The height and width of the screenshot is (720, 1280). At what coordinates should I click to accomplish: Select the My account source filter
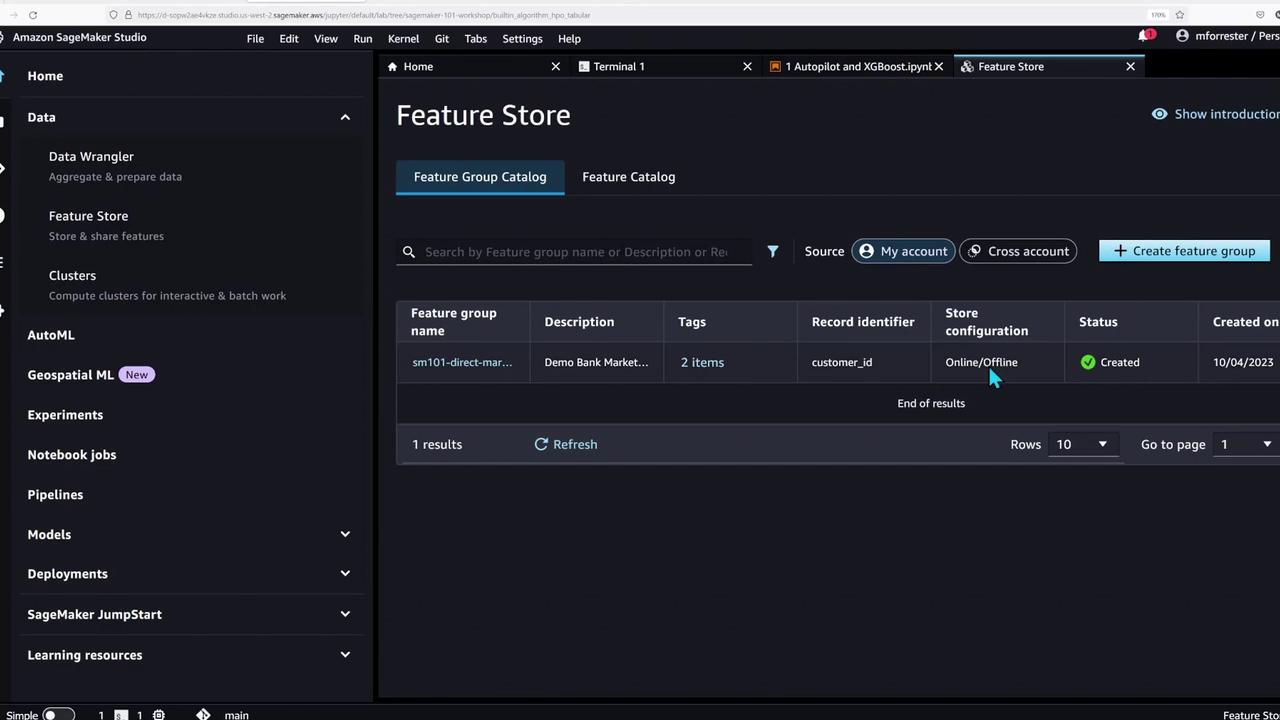click(x=903, y=251)
